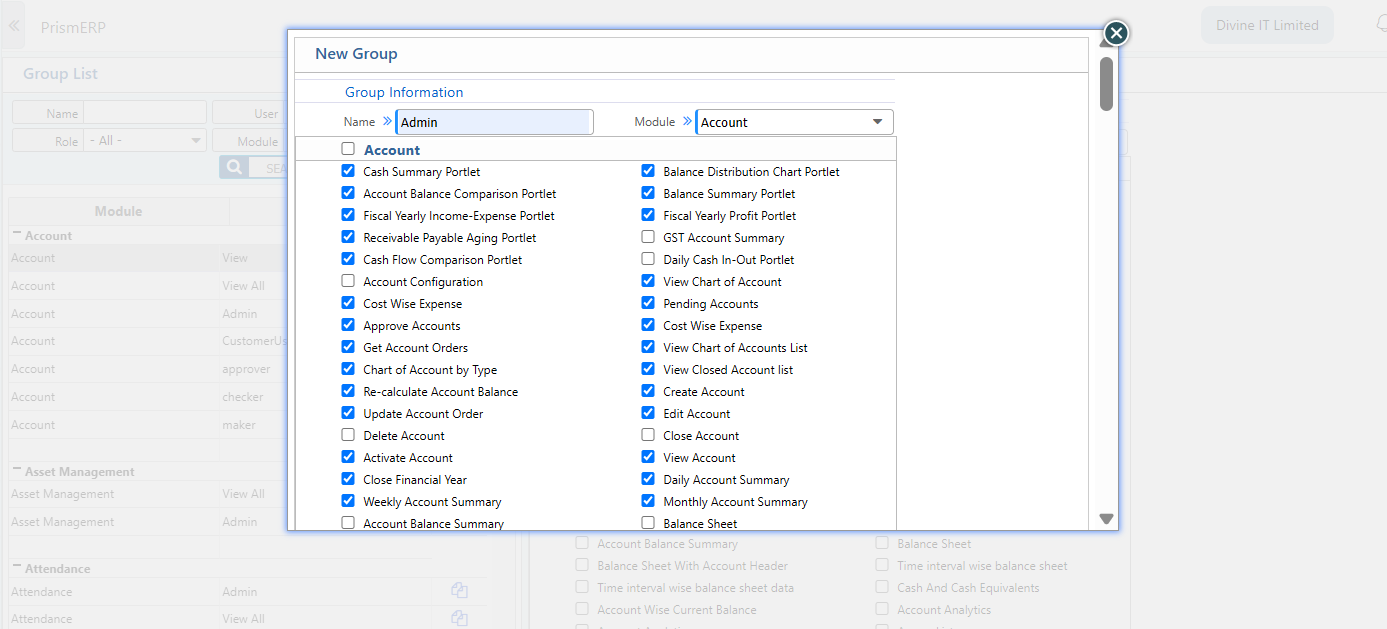Viewport: 1387px width, 629px height.
Task: Click the double-arrow icon beside the Module label
Action: pos(686,120)
